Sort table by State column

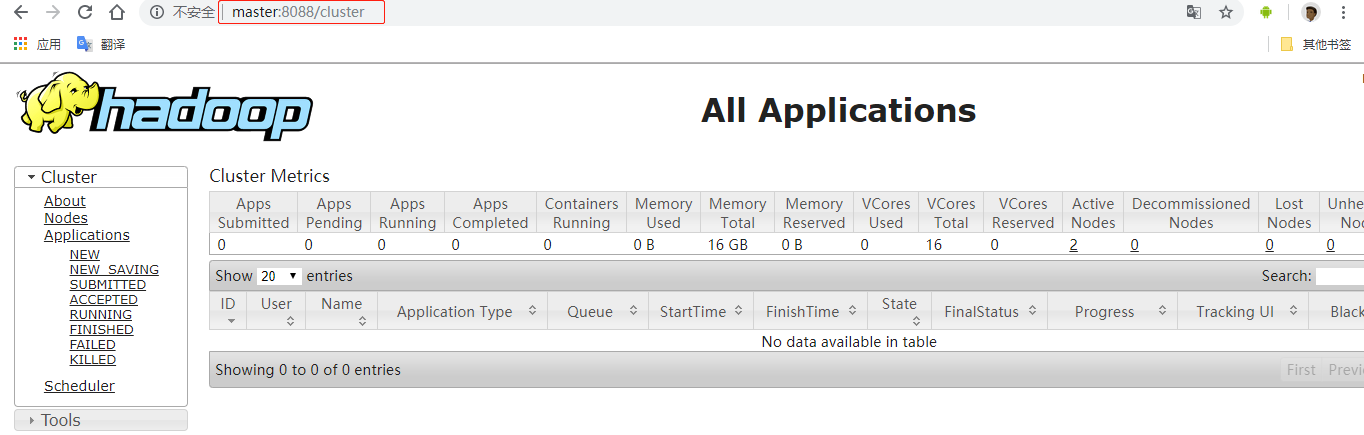point(899,311)
